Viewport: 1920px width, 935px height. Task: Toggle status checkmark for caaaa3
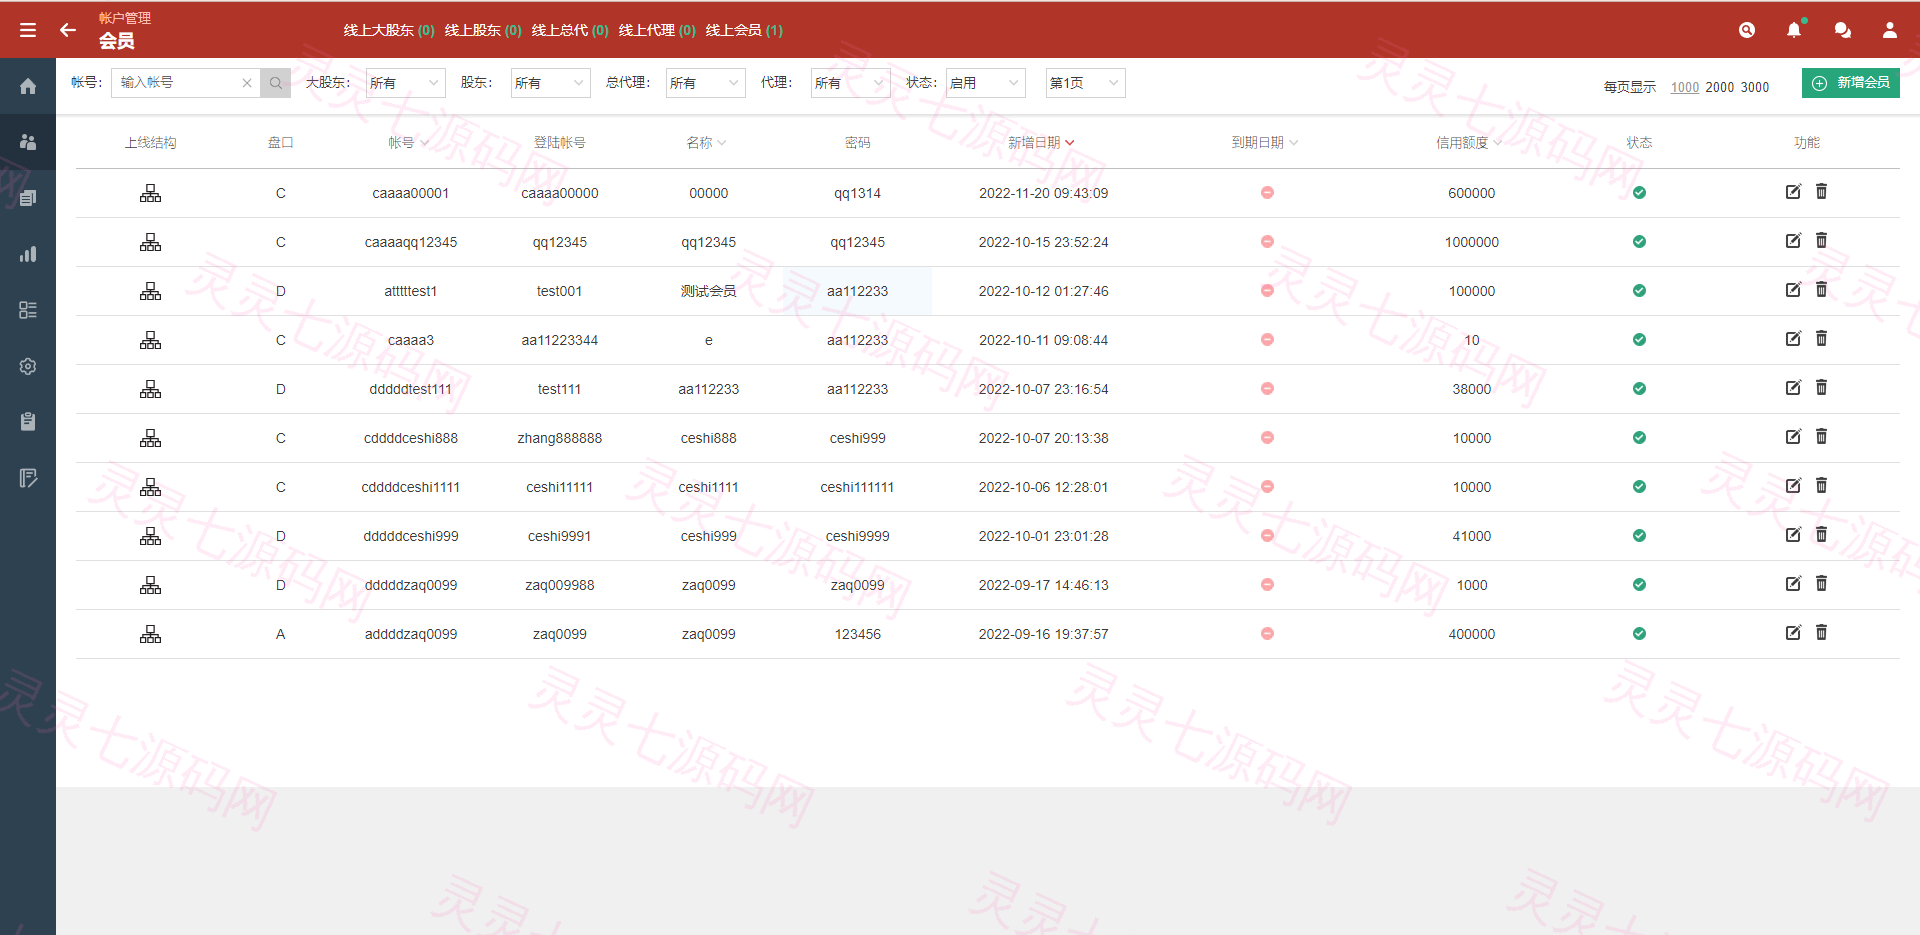pyautogui.click(x=1639, y=340)
